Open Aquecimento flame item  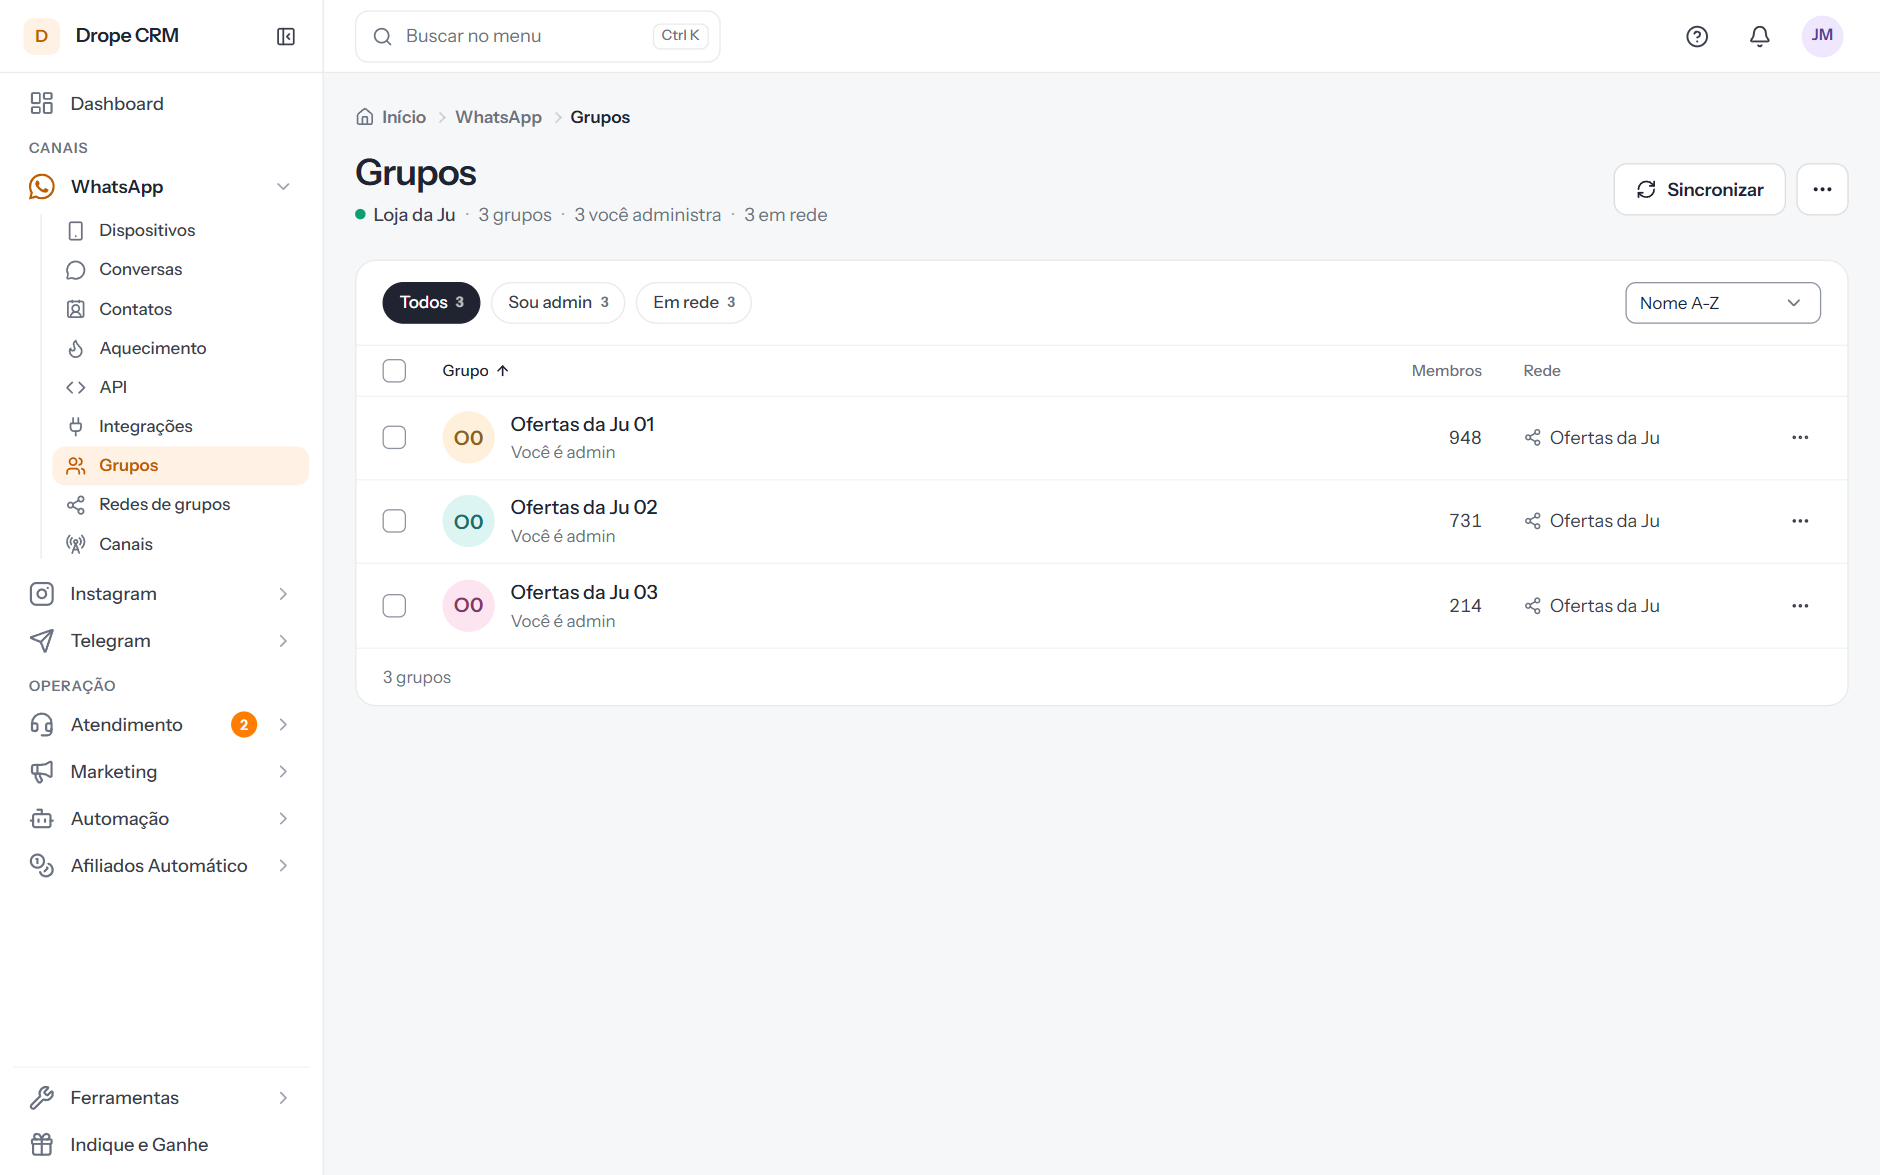180,349
